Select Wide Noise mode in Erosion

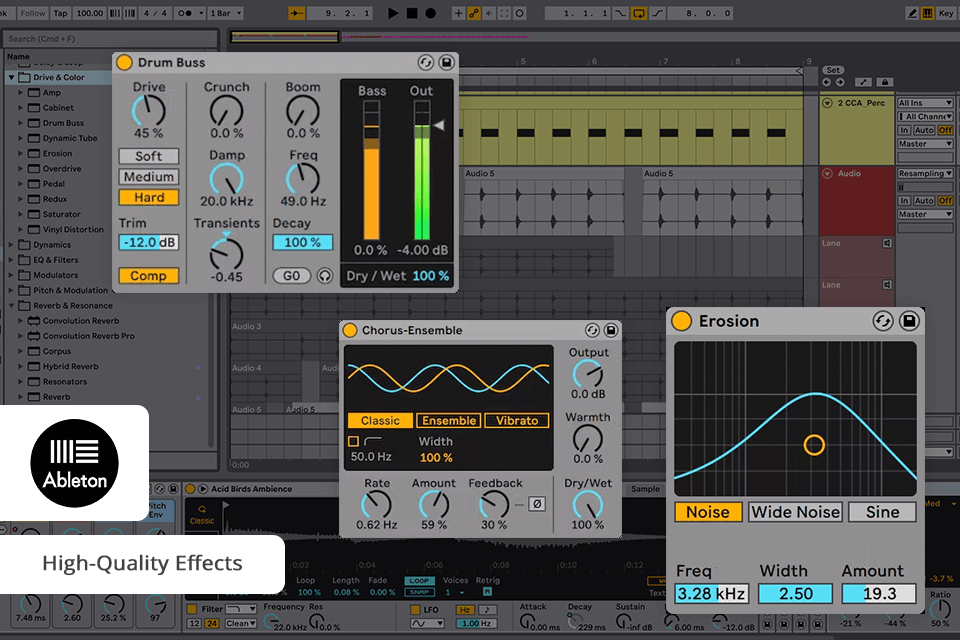tap(795, 512)
